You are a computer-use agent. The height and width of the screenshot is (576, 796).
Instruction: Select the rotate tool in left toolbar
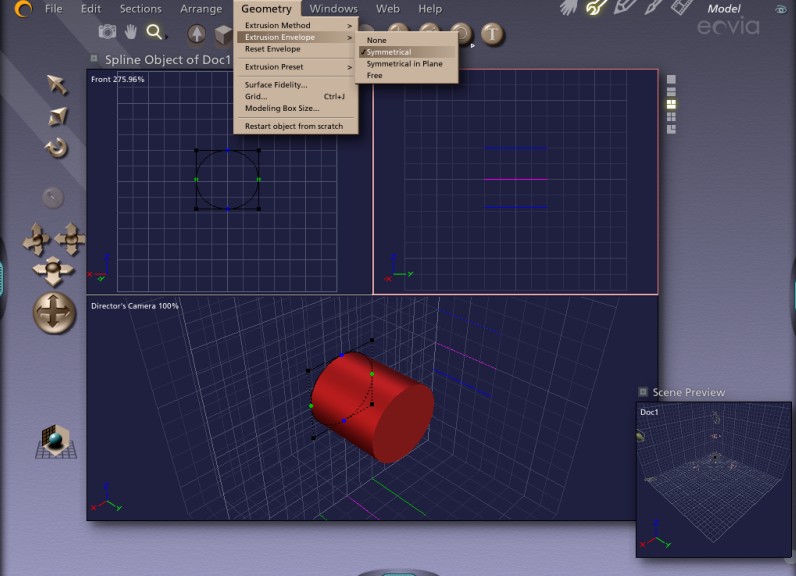pos(57,148)
